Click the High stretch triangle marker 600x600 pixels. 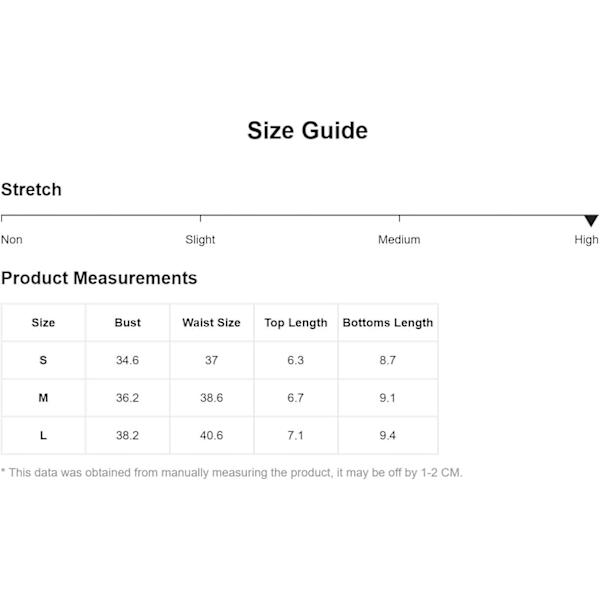pos(591,220)
